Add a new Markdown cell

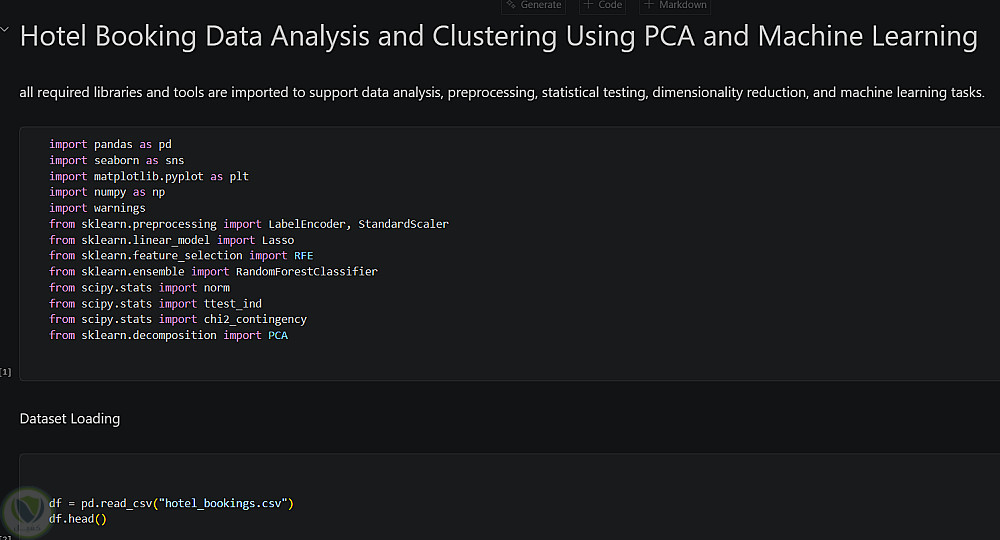676,5
